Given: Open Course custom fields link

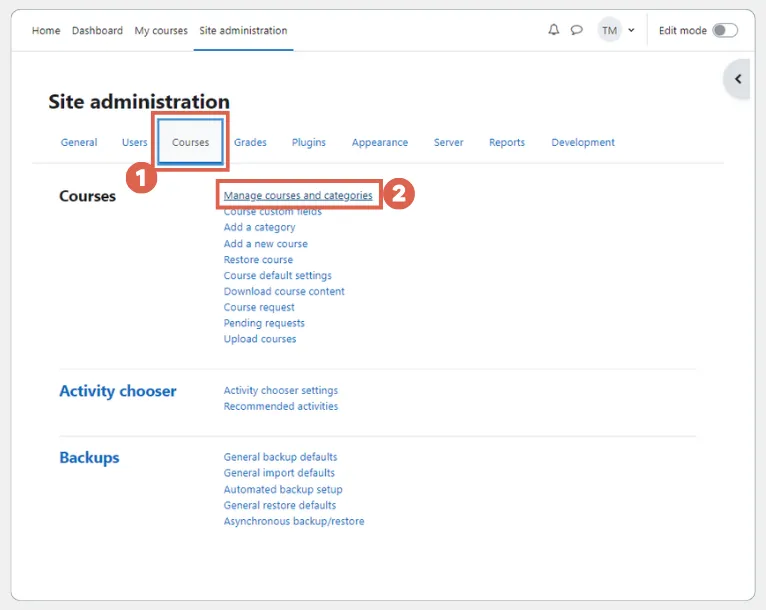Looking at the screenshot, I should point(273,211).
